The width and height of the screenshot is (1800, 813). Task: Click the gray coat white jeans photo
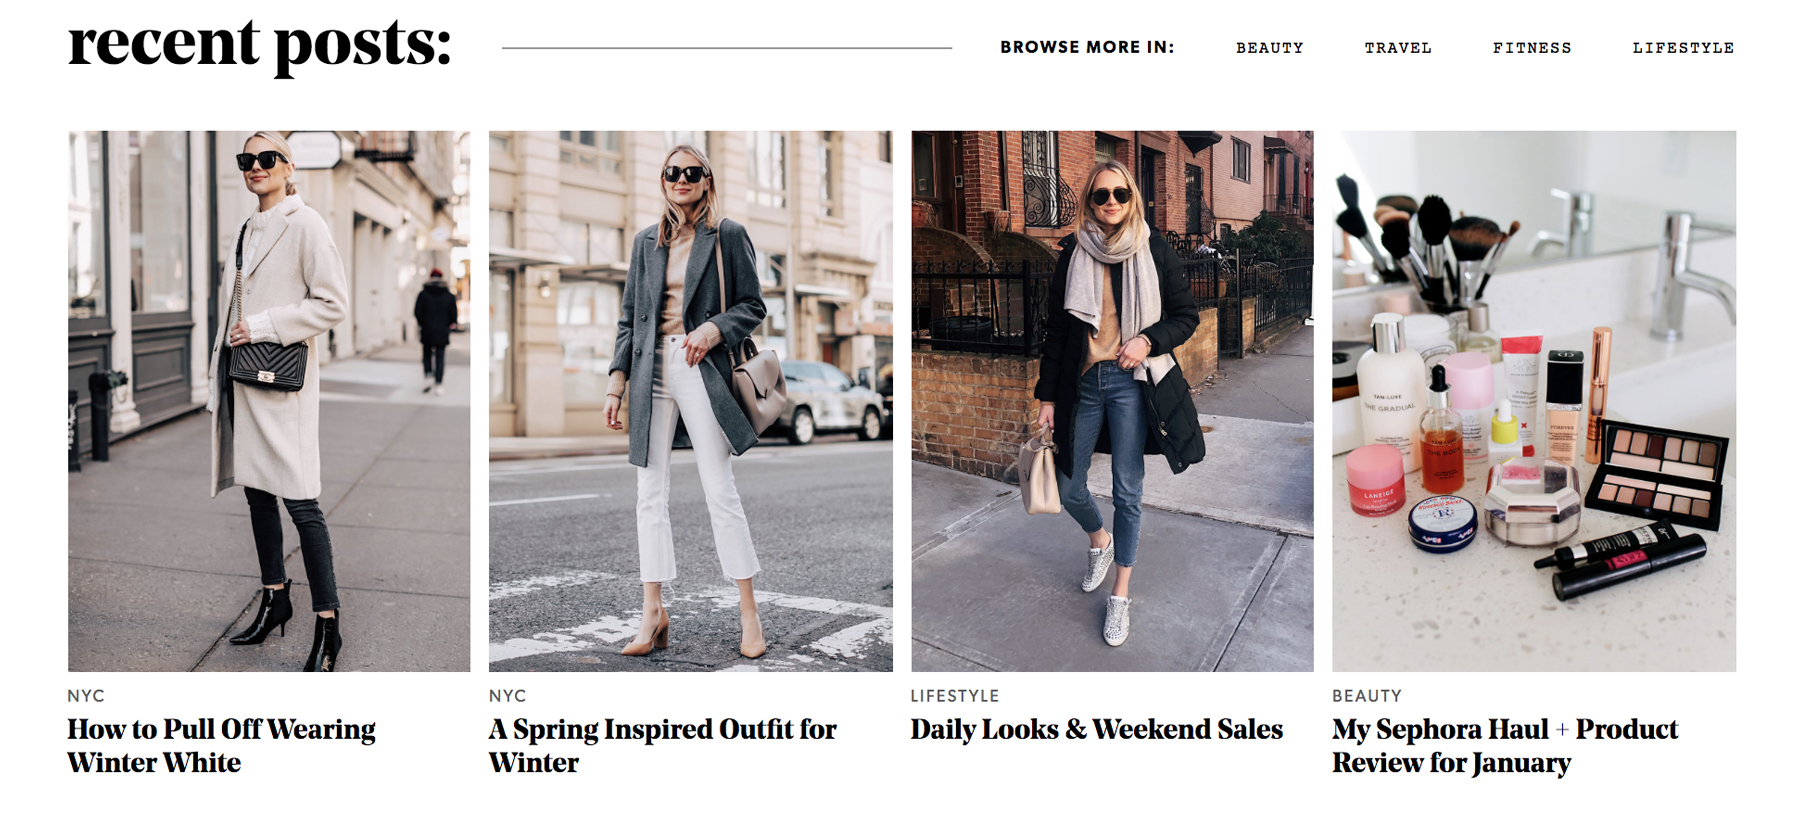click(x=691, y=401)
